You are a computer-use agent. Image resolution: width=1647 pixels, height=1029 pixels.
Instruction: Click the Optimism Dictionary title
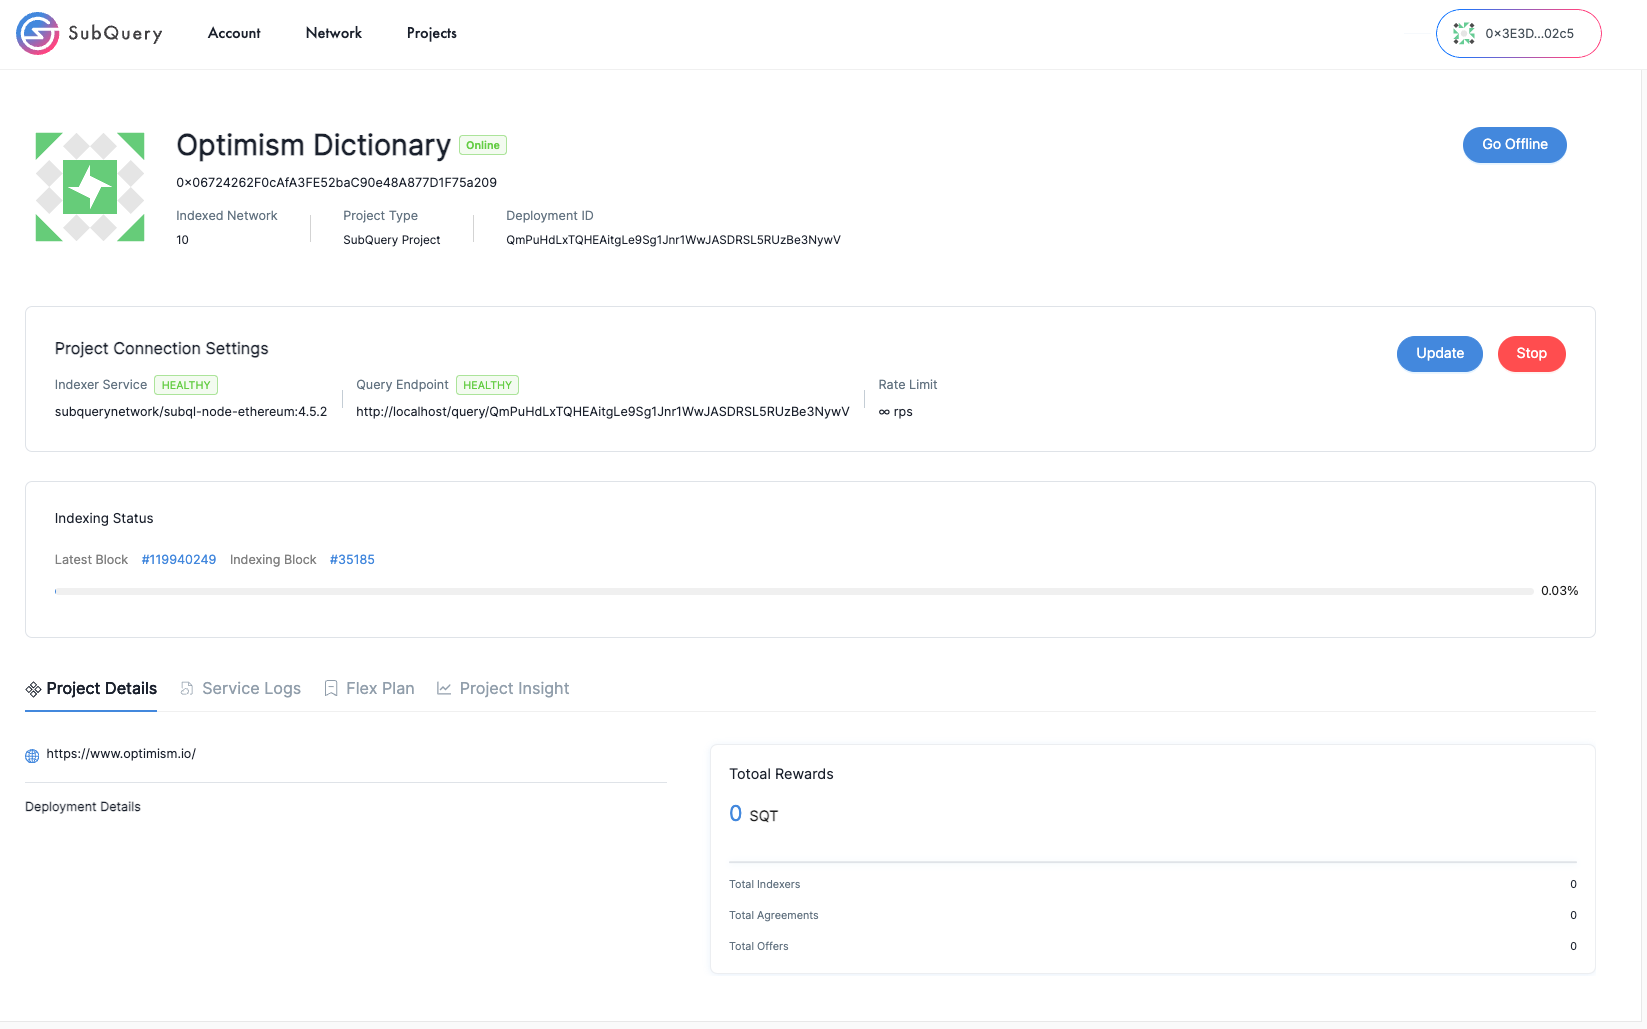tap(314, 145)
